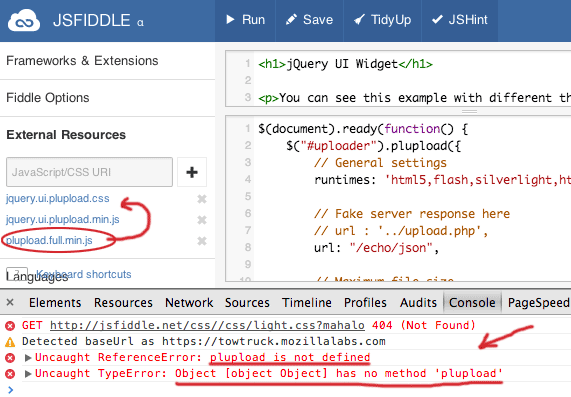Click the red error icon beside ReferenceError
The height and width of the screenshot is (397, 571).
tap(10, 358)
